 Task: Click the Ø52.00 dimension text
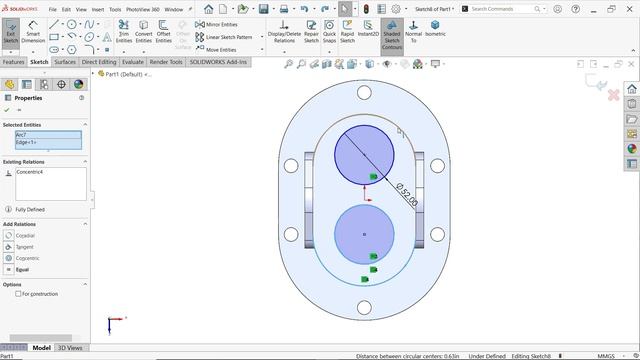(407, 194)
